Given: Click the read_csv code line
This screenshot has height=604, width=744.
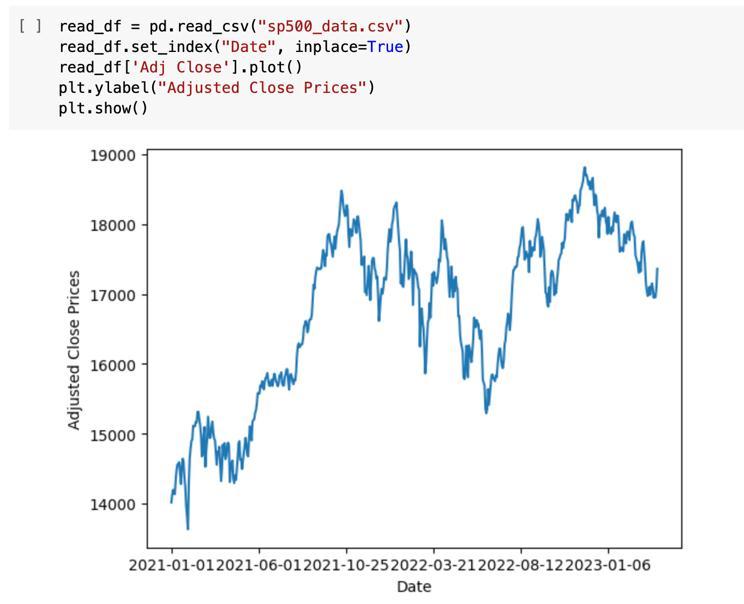Looking at the screenshot, I should 235,26.
